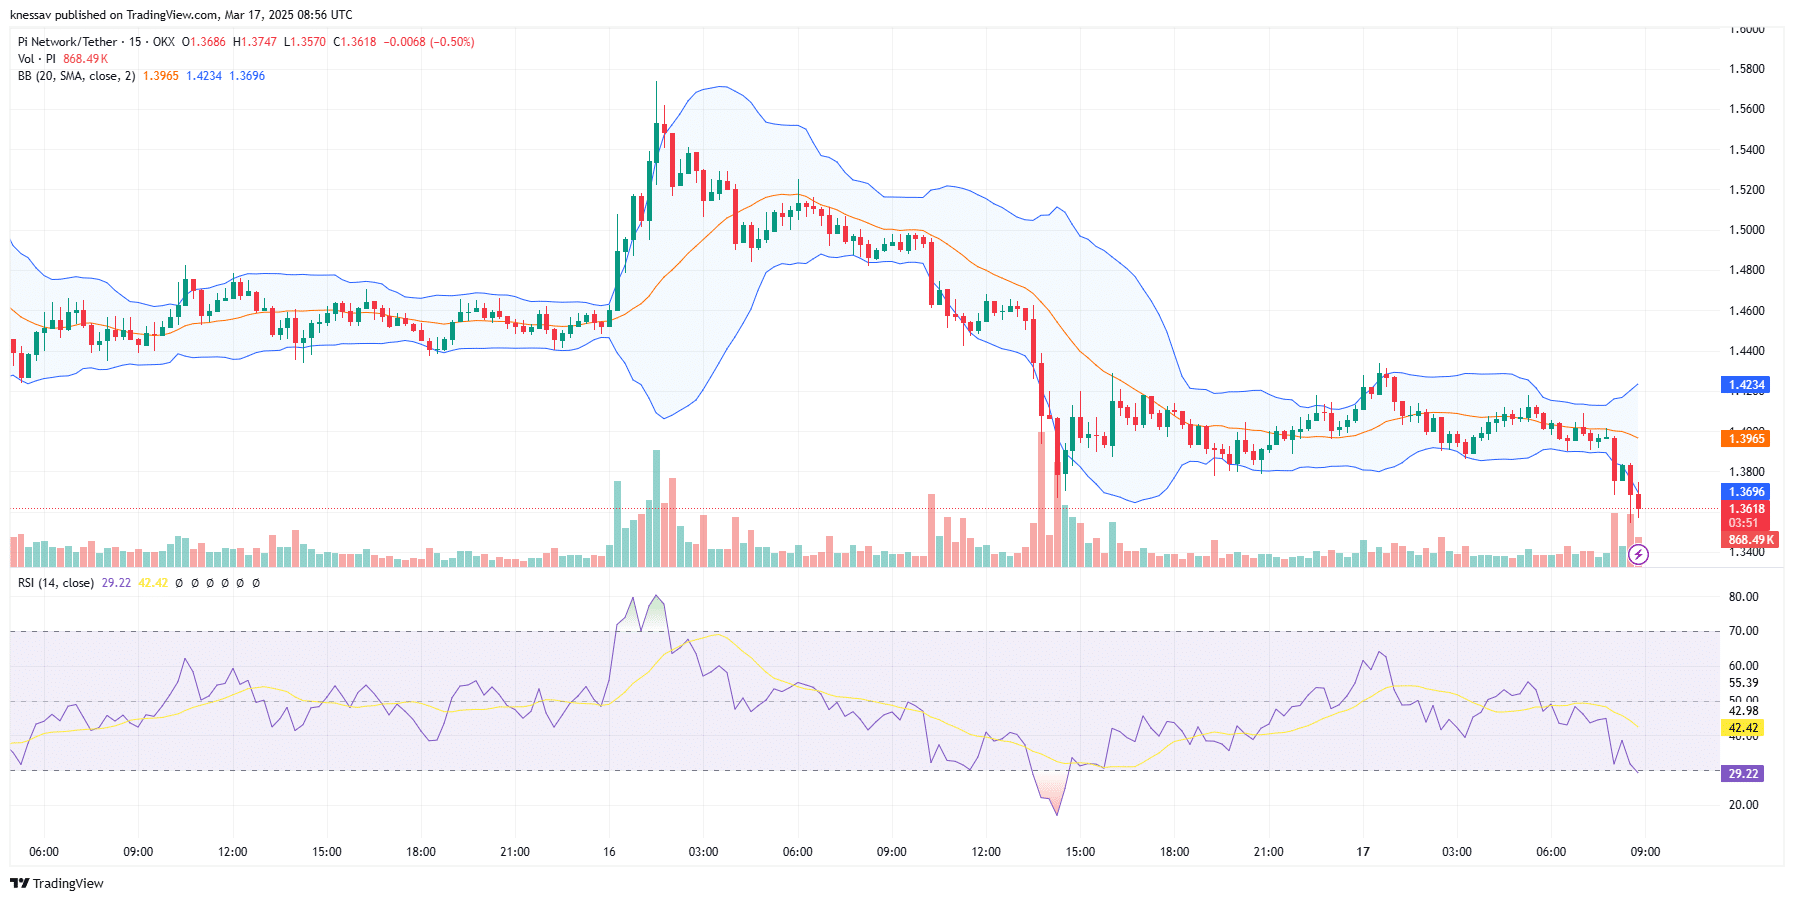This screenshot has width=1794, height=901.
Task: Click the 1.4234 value in BB legend
Action: (204, 76)
